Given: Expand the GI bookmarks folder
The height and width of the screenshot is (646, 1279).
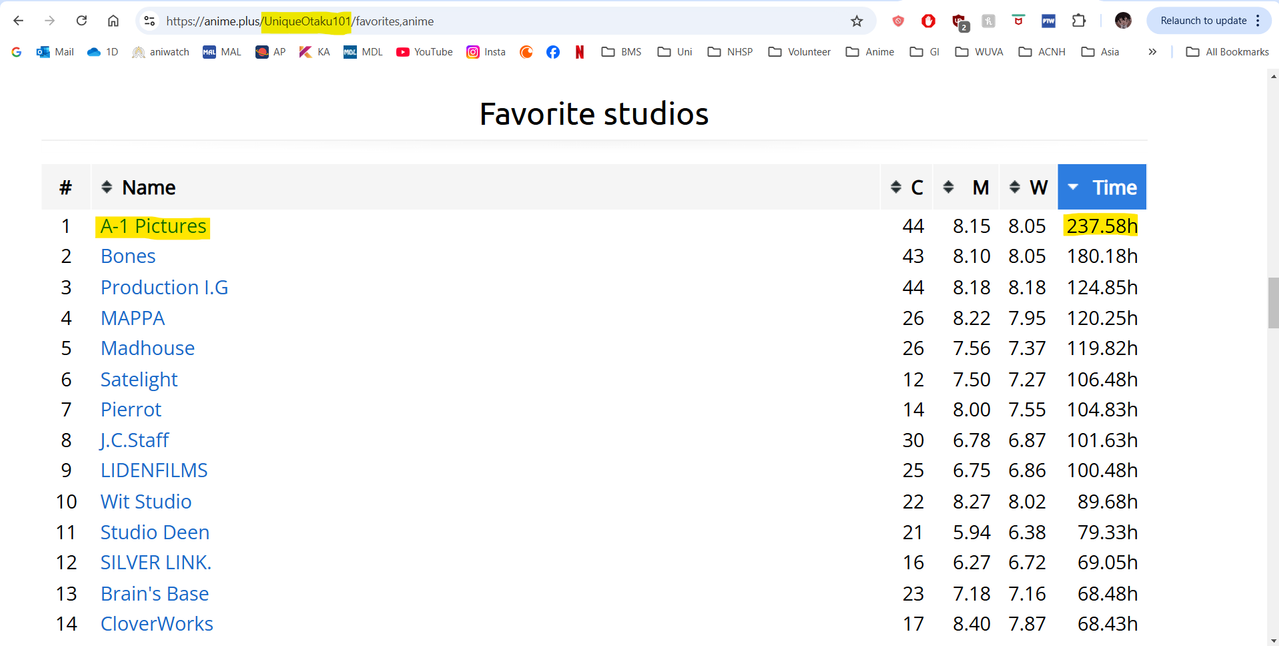Looking at the screenshot, I should [924, 52].
